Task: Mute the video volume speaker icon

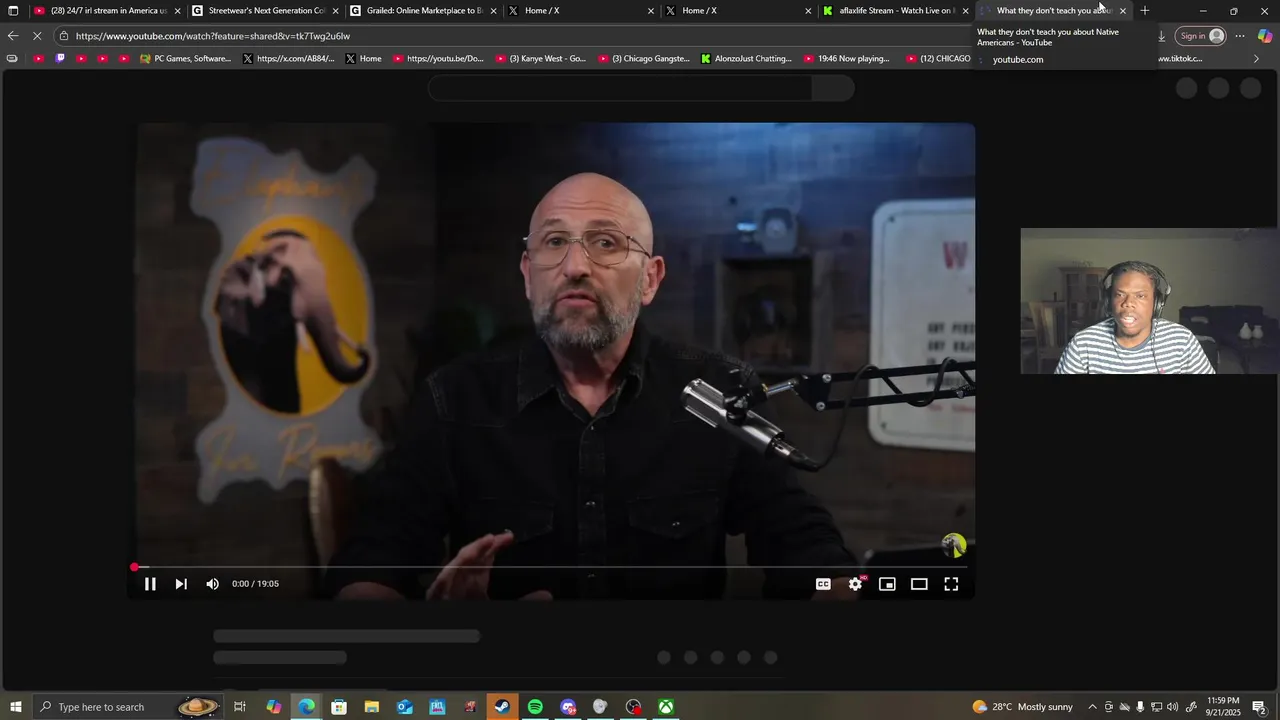Action: point(212,584)
